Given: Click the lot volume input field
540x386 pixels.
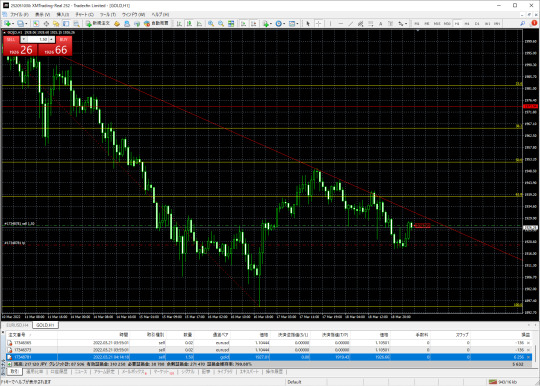Looking at the screenshot, I should [x=38, y=40].
